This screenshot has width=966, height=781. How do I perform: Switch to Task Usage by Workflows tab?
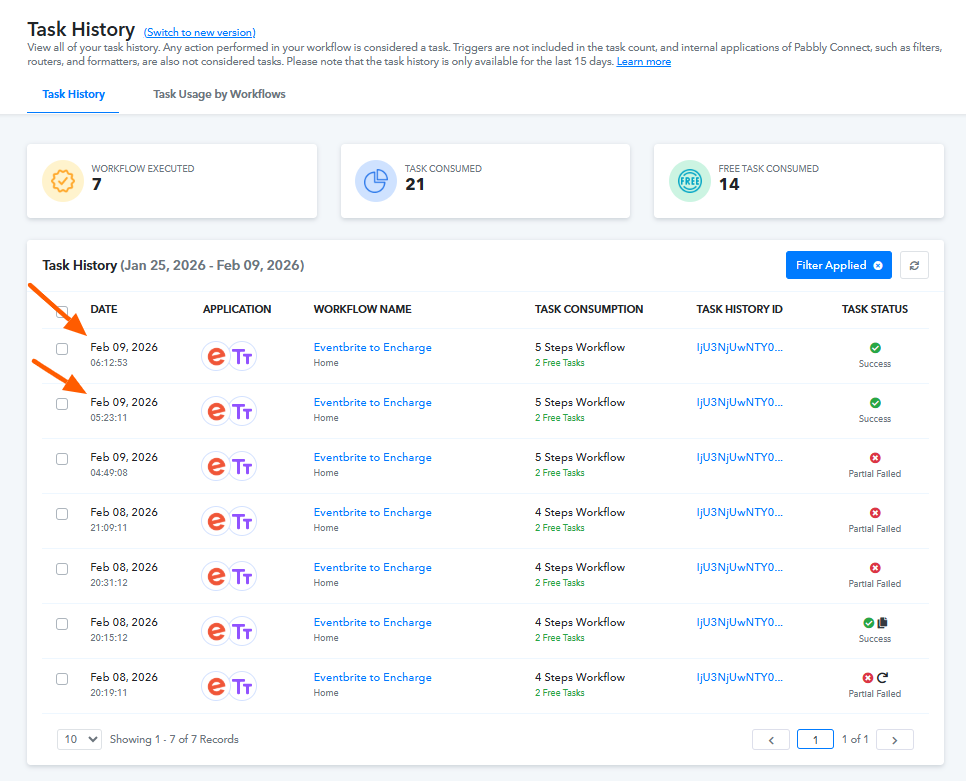[219, 94]
